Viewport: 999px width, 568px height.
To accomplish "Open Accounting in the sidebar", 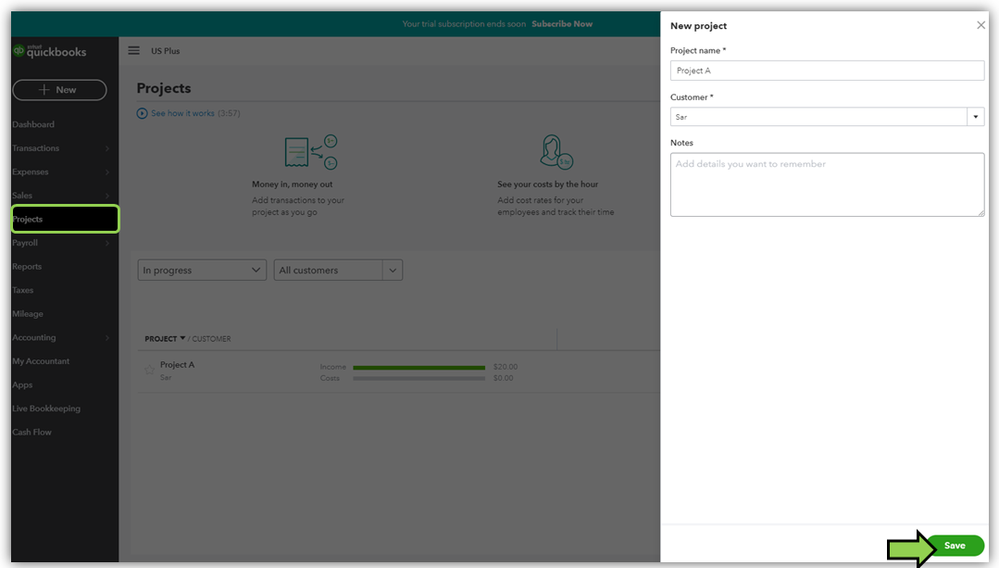I will tap(34, 337).
